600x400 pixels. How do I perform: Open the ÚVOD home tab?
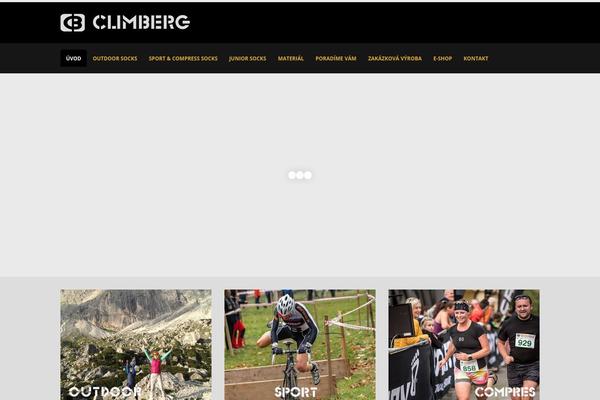click(73, 58)
